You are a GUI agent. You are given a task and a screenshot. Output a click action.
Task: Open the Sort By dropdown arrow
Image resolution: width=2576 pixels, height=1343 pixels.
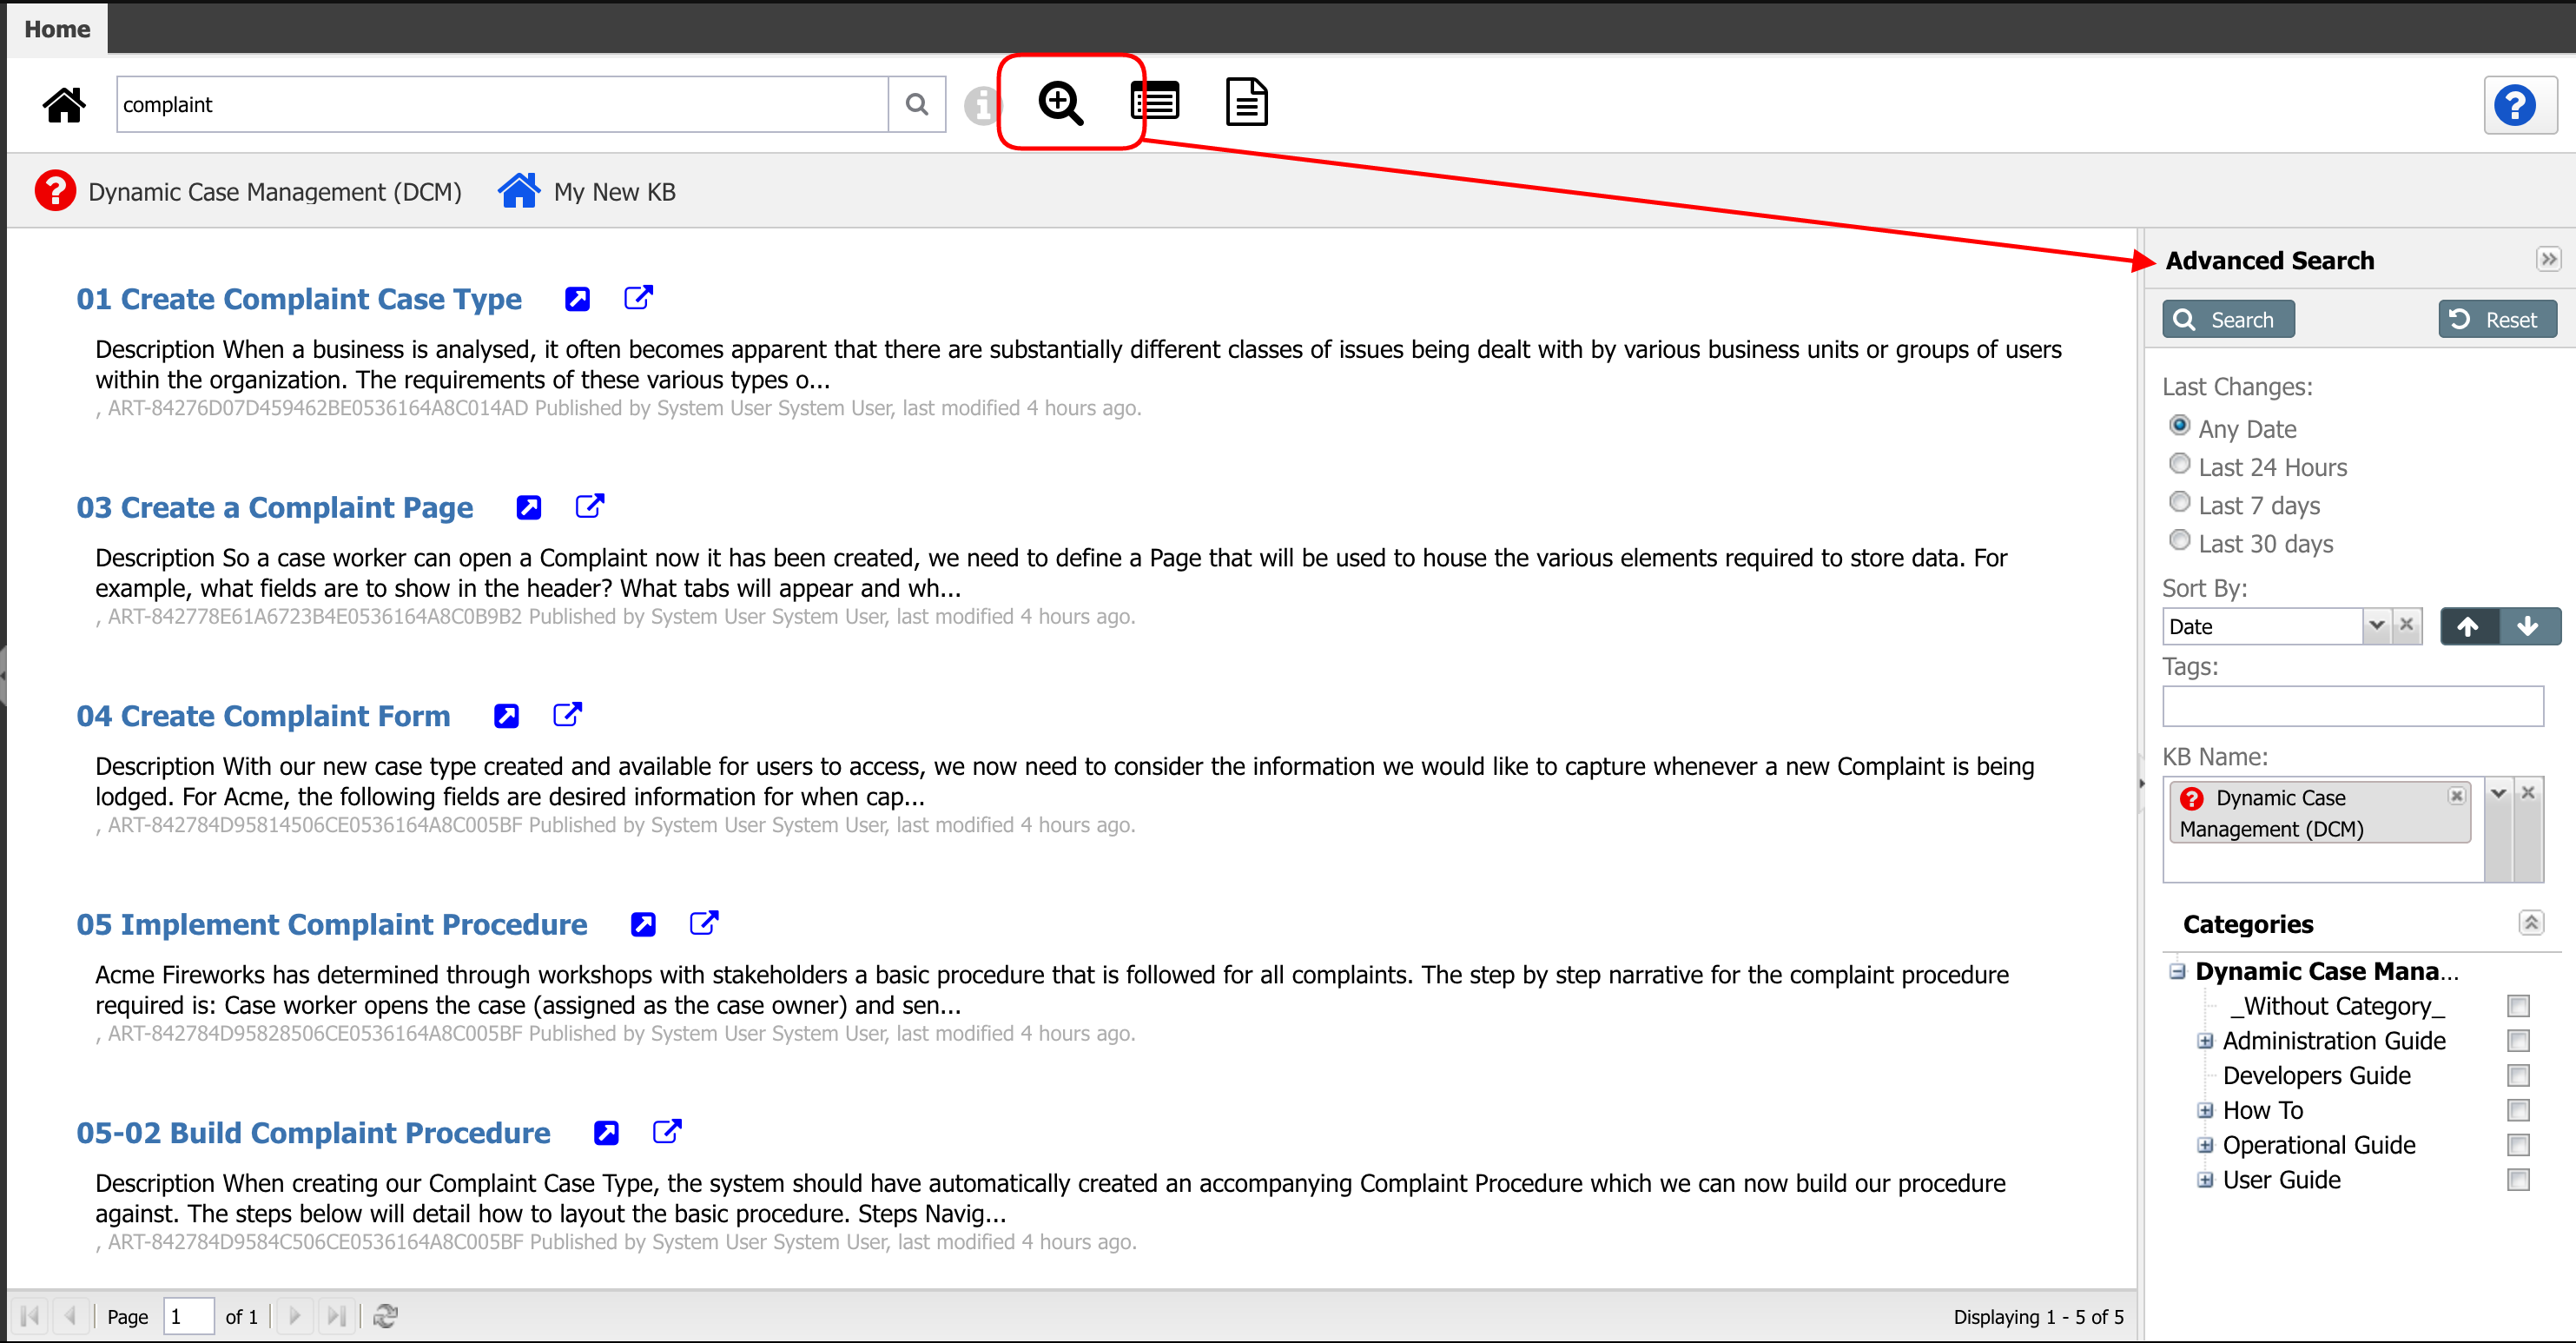click(x=2377, y=625)
